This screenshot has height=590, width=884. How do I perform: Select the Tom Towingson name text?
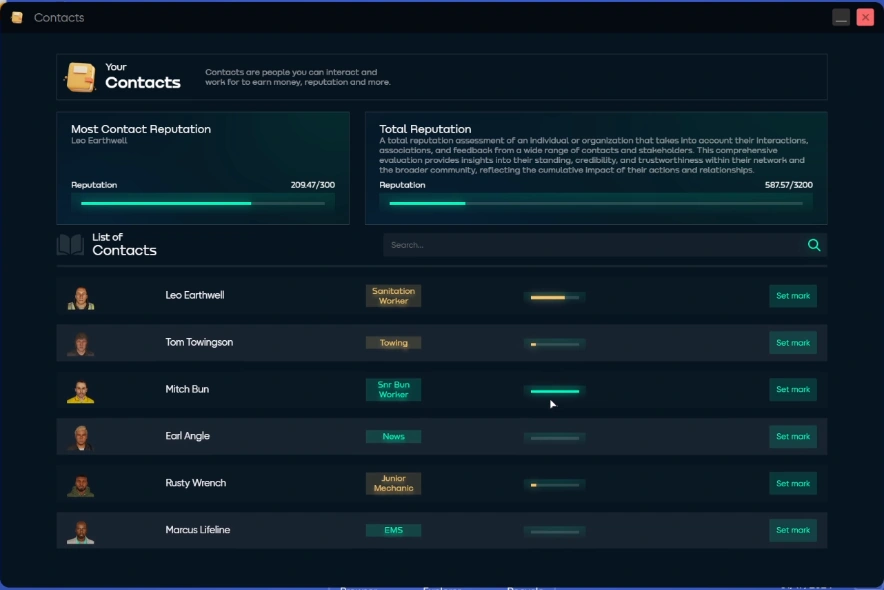coord(199,342)
